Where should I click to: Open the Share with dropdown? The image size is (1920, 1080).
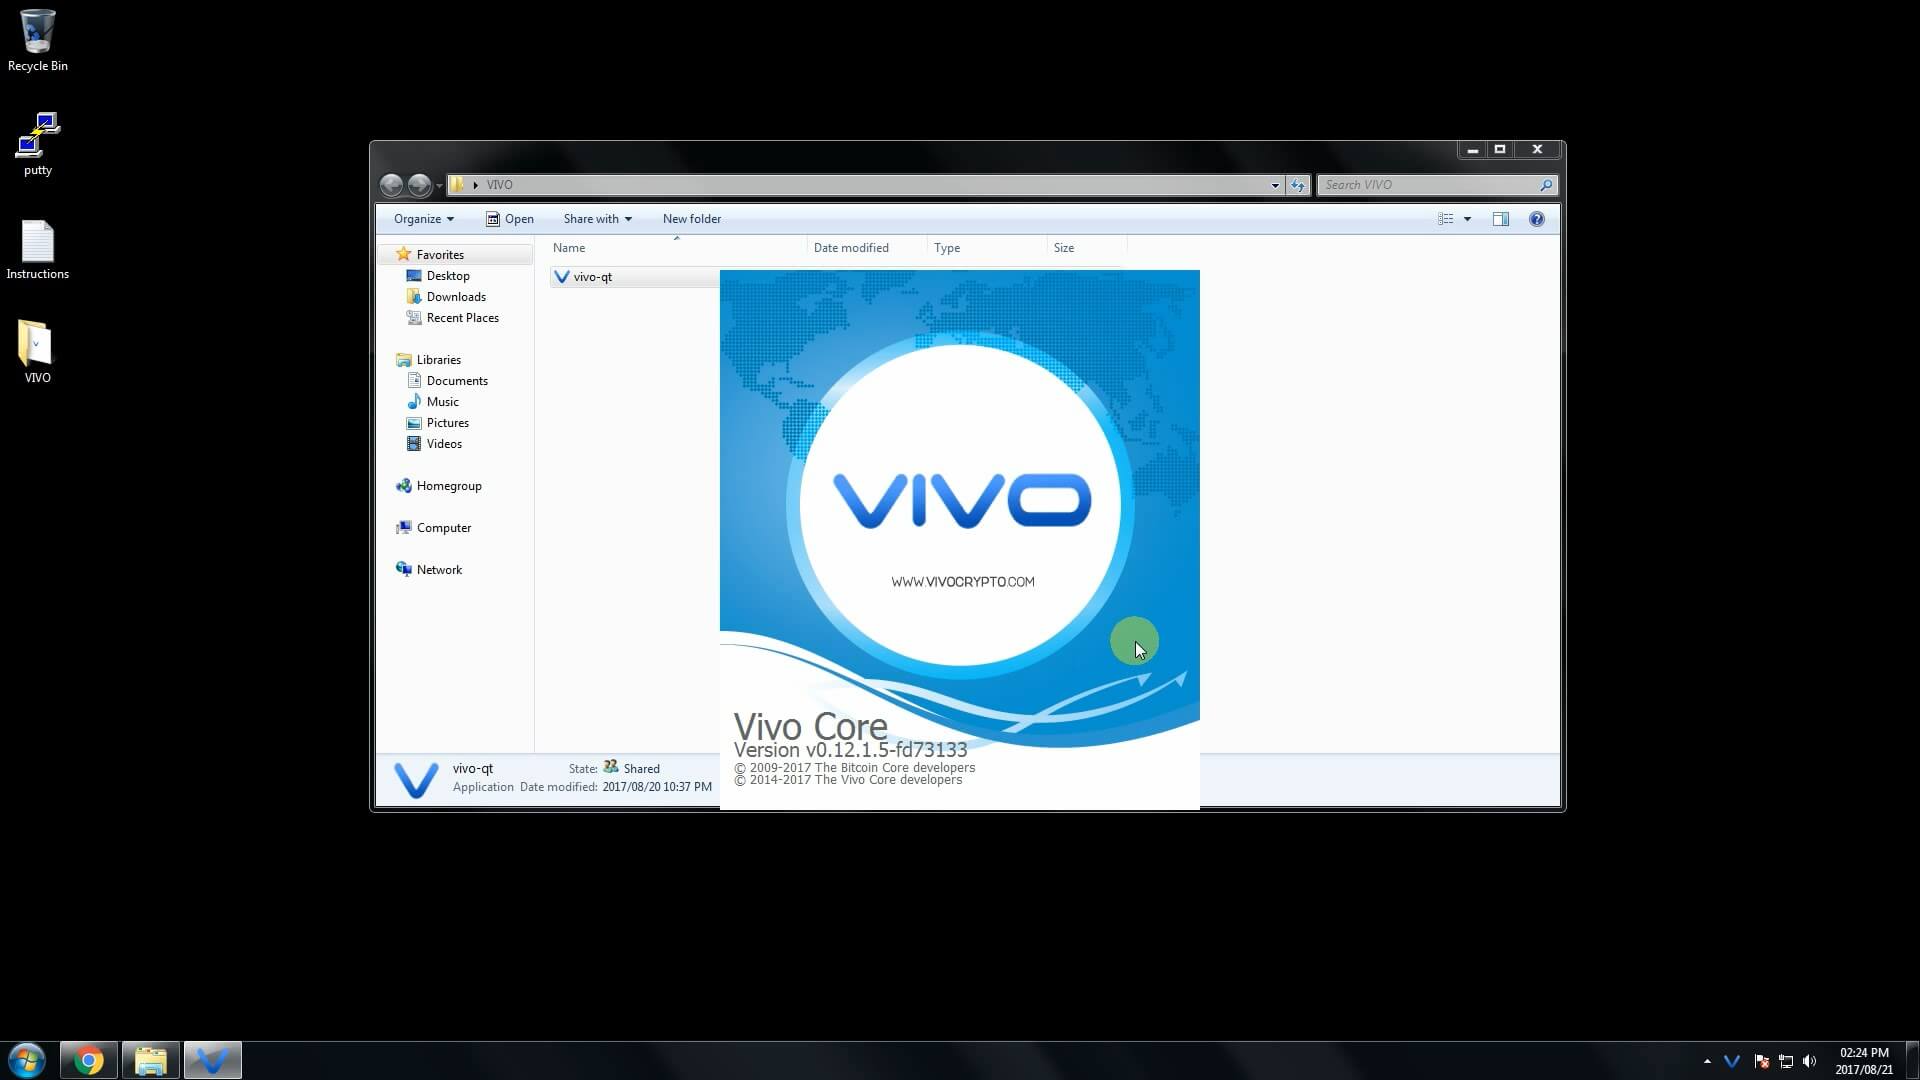pyautogui.click(x=596, y=218)
